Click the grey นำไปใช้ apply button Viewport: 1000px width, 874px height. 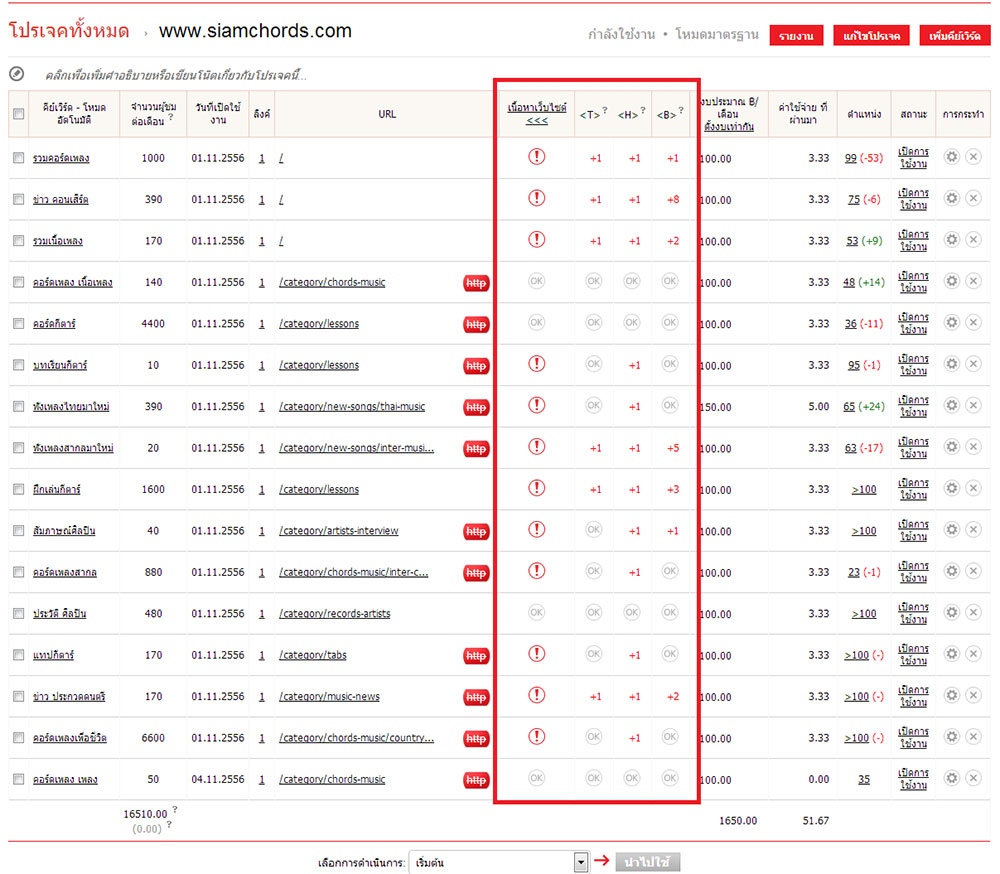[647, 862]
